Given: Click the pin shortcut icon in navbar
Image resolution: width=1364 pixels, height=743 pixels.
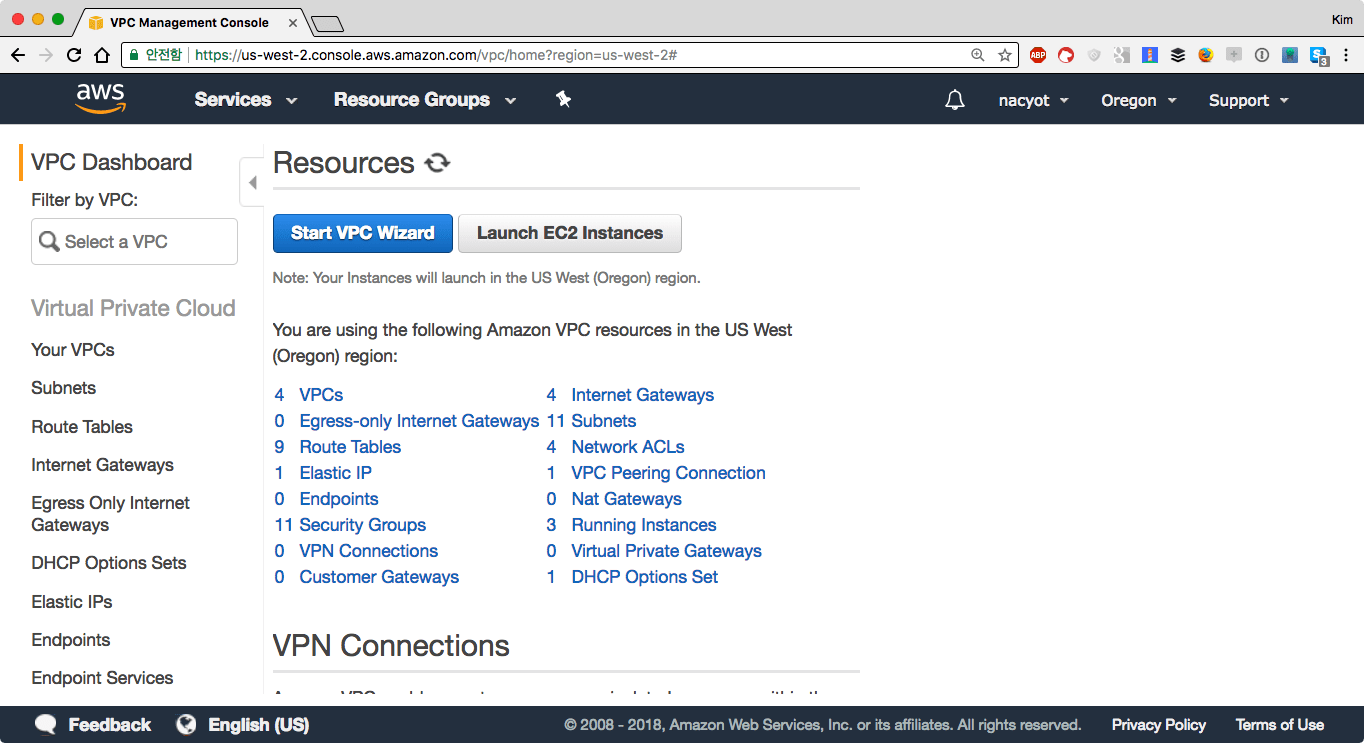Looking at the screenshot, I should click(x=563, y=99).
